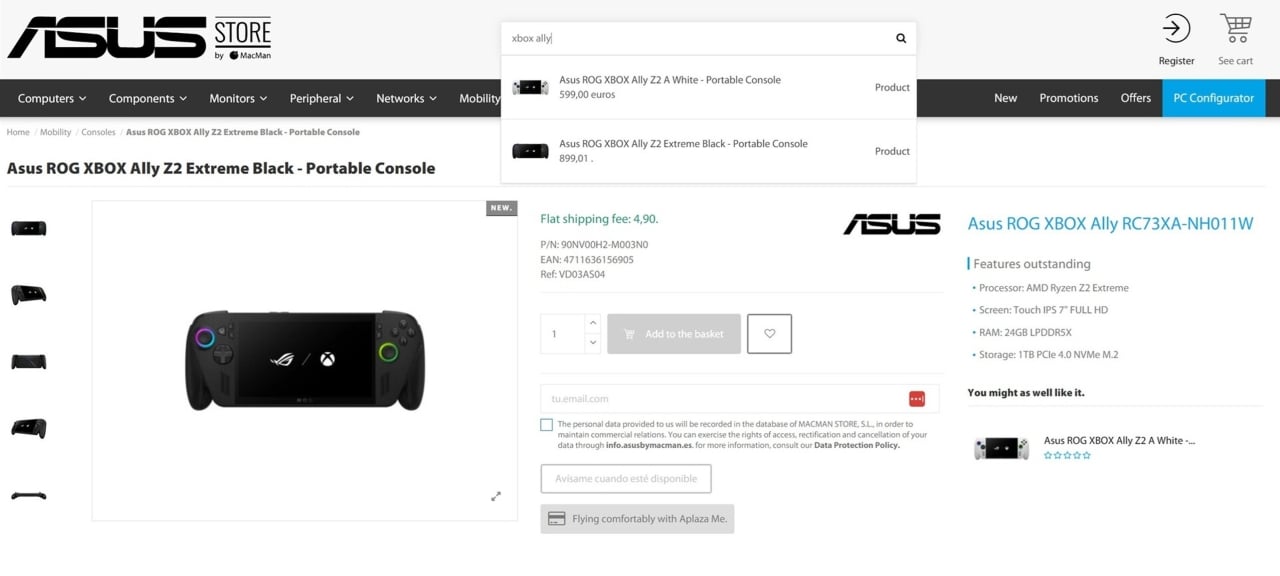Viewport: 1280px width, 576px height.
Task: Click the search magnifier icon
Action: pyautogui.click(x=901, y=38)
